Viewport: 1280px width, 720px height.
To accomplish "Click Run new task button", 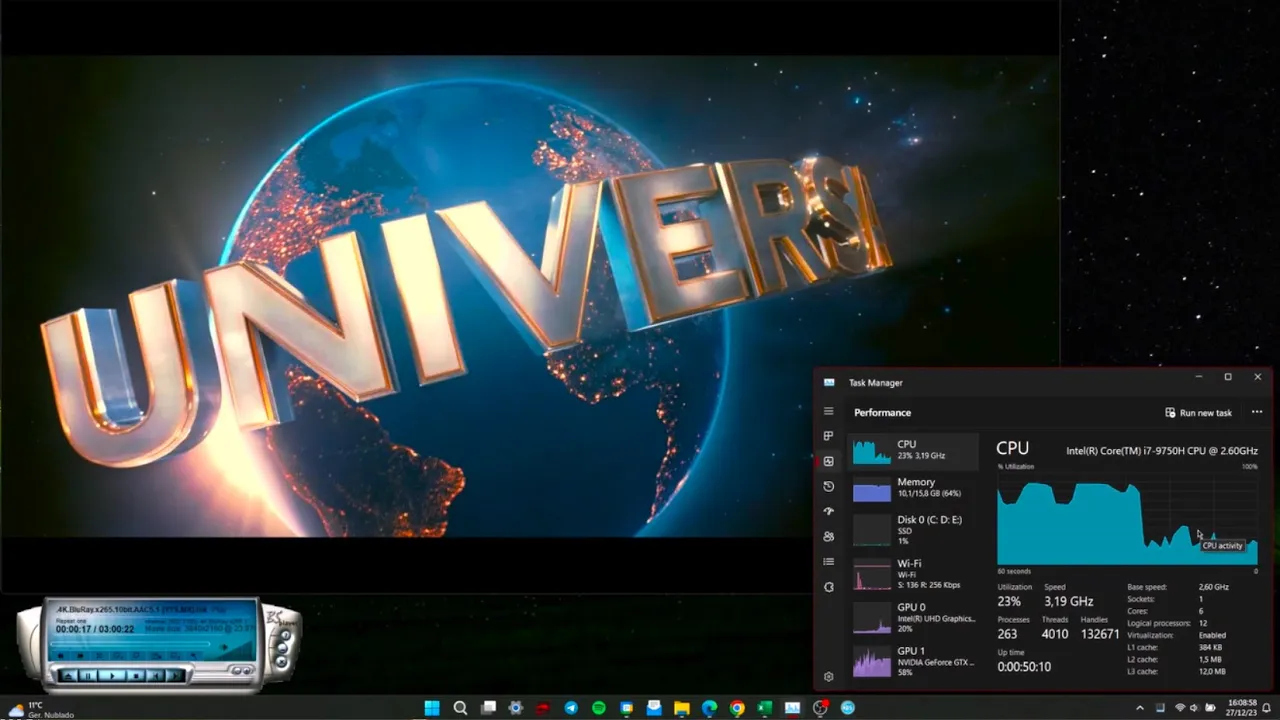I will coord(1198,412).
